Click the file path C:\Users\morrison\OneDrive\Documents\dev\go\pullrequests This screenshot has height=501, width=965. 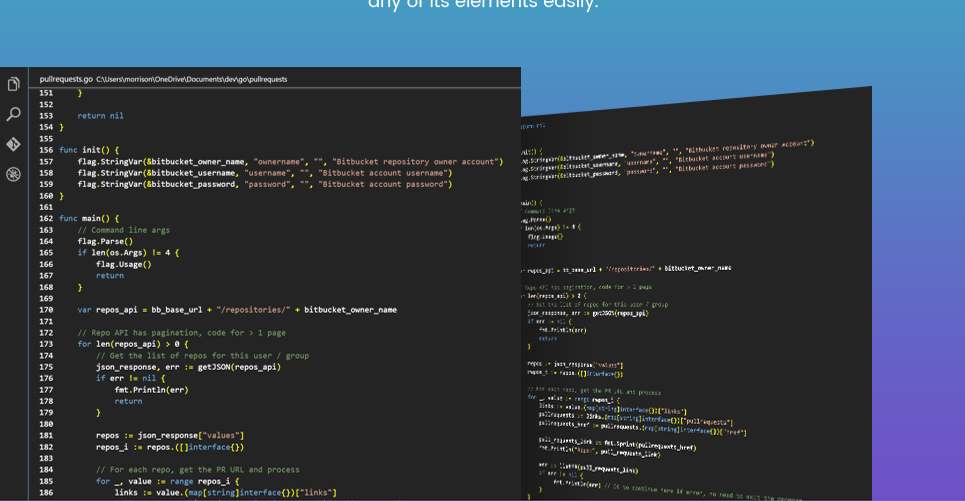(x=191, y=79)
